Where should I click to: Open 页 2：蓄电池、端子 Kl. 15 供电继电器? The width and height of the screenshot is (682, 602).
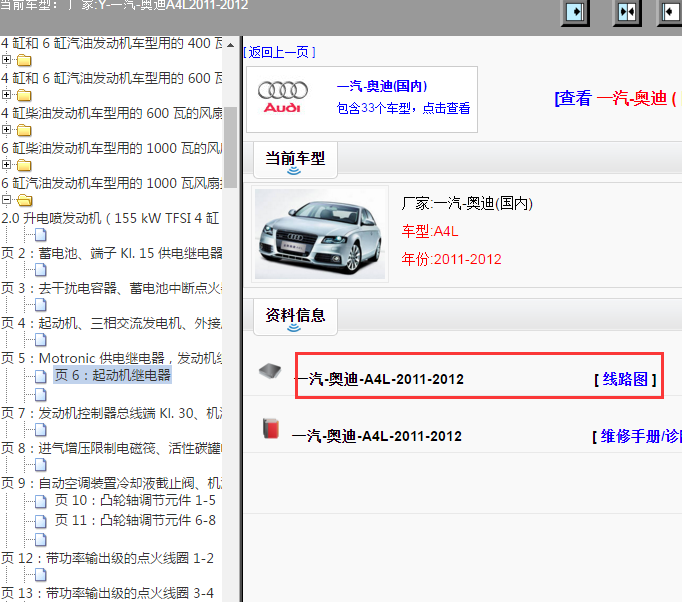pos(112,253)
